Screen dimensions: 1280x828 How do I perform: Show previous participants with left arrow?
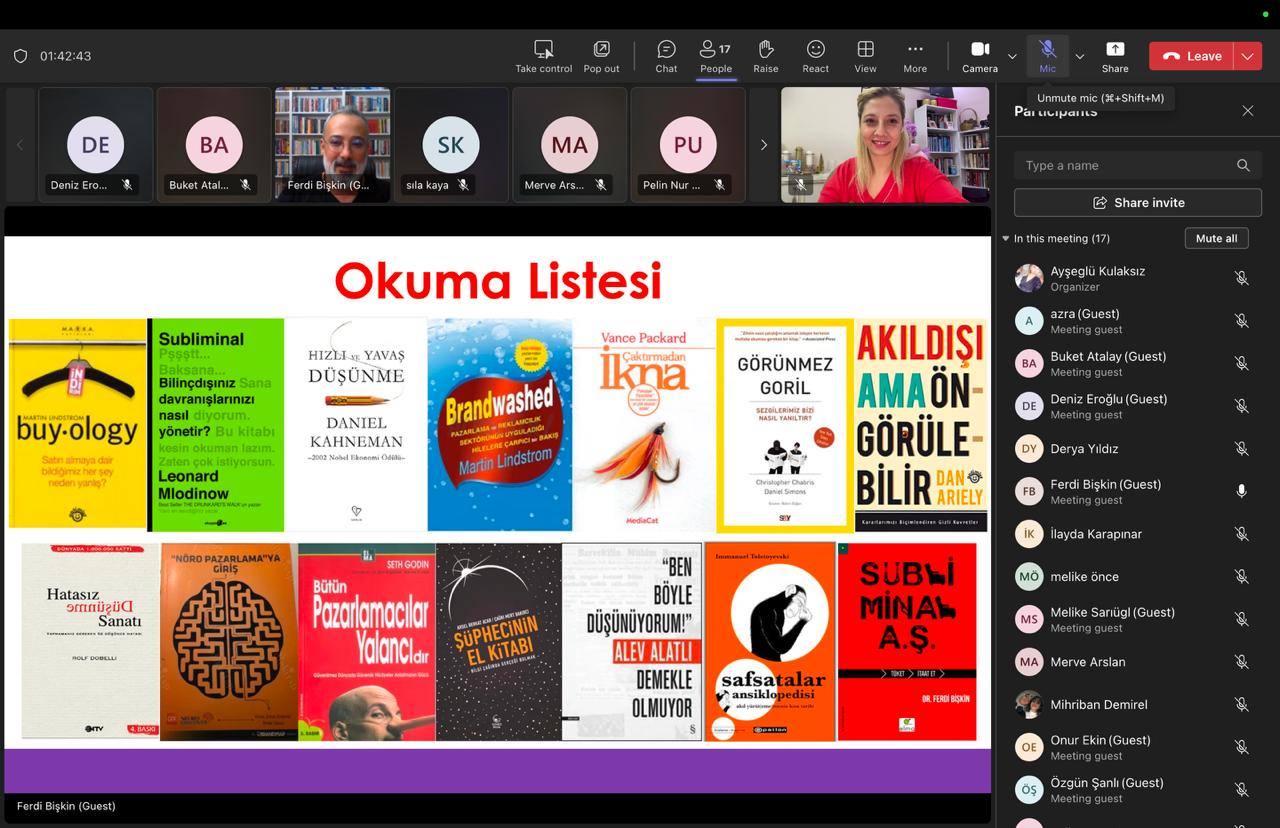[20, 145]
